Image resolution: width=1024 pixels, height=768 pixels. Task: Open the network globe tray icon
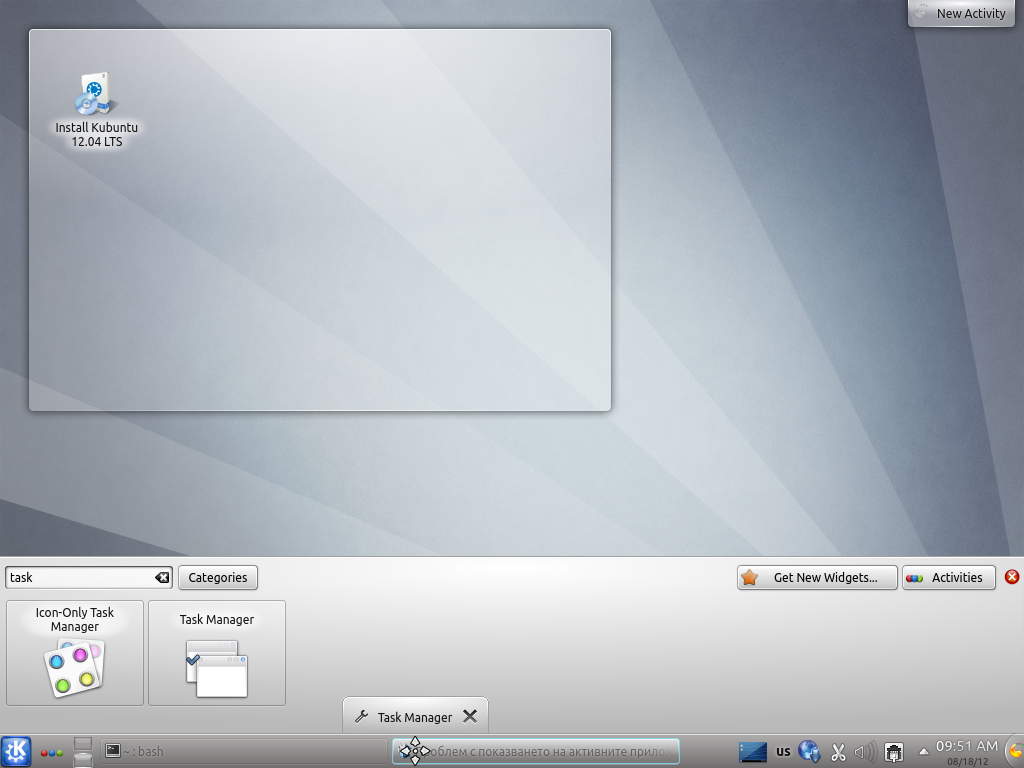(x=809, y=752)
